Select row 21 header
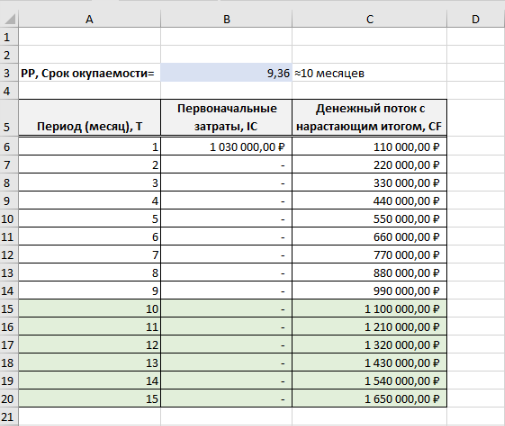 [x=7, y=417]
